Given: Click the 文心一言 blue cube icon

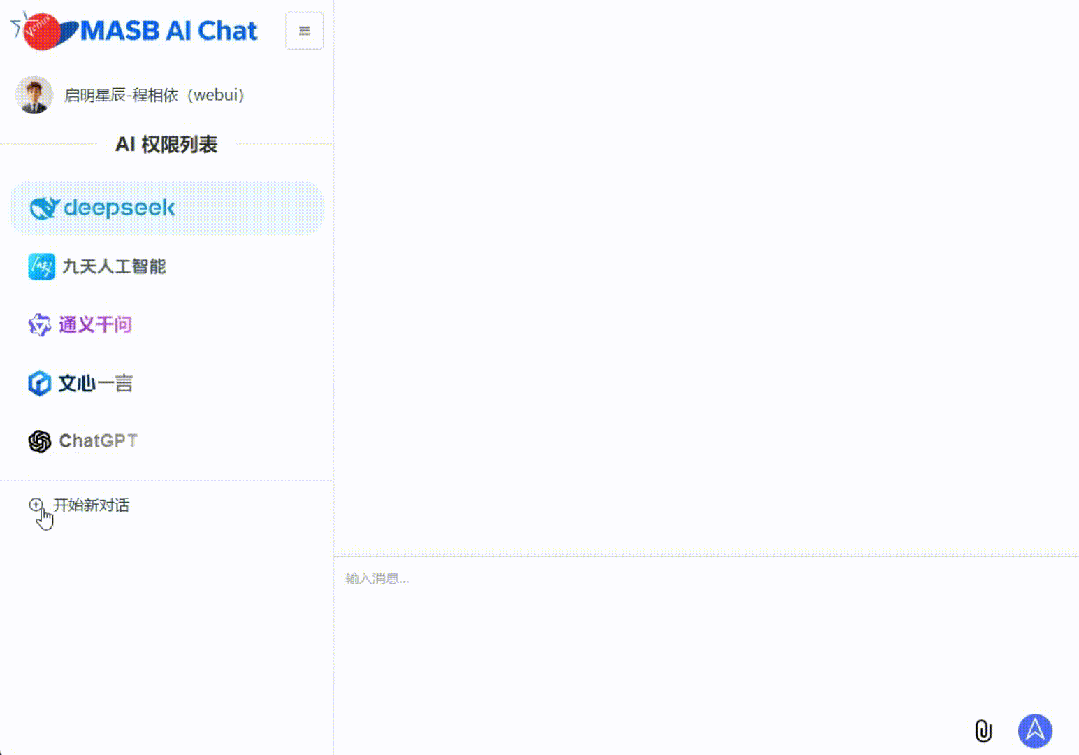Looking at the screenshot, I should pos(40,383).
